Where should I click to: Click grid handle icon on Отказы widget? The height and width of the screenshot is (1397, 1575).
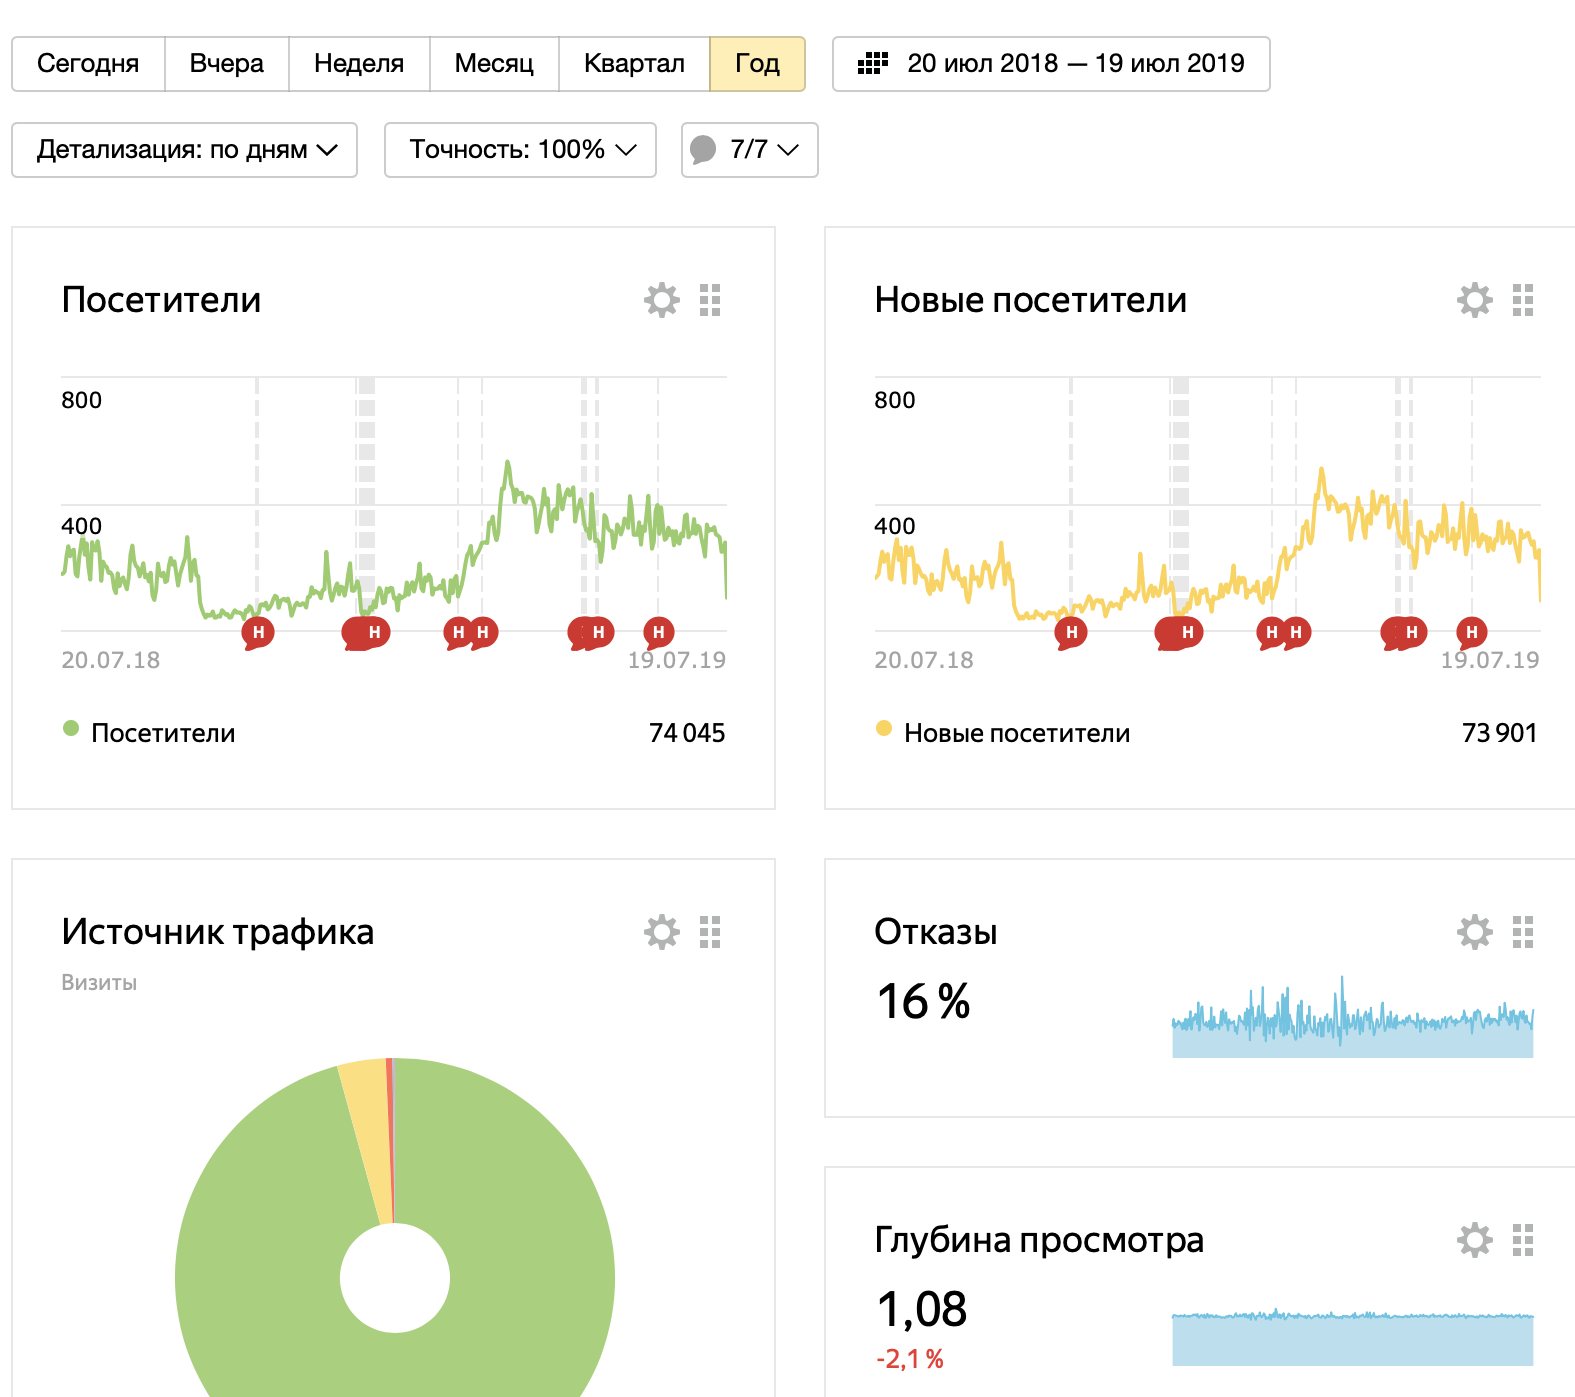point(1523,932)
